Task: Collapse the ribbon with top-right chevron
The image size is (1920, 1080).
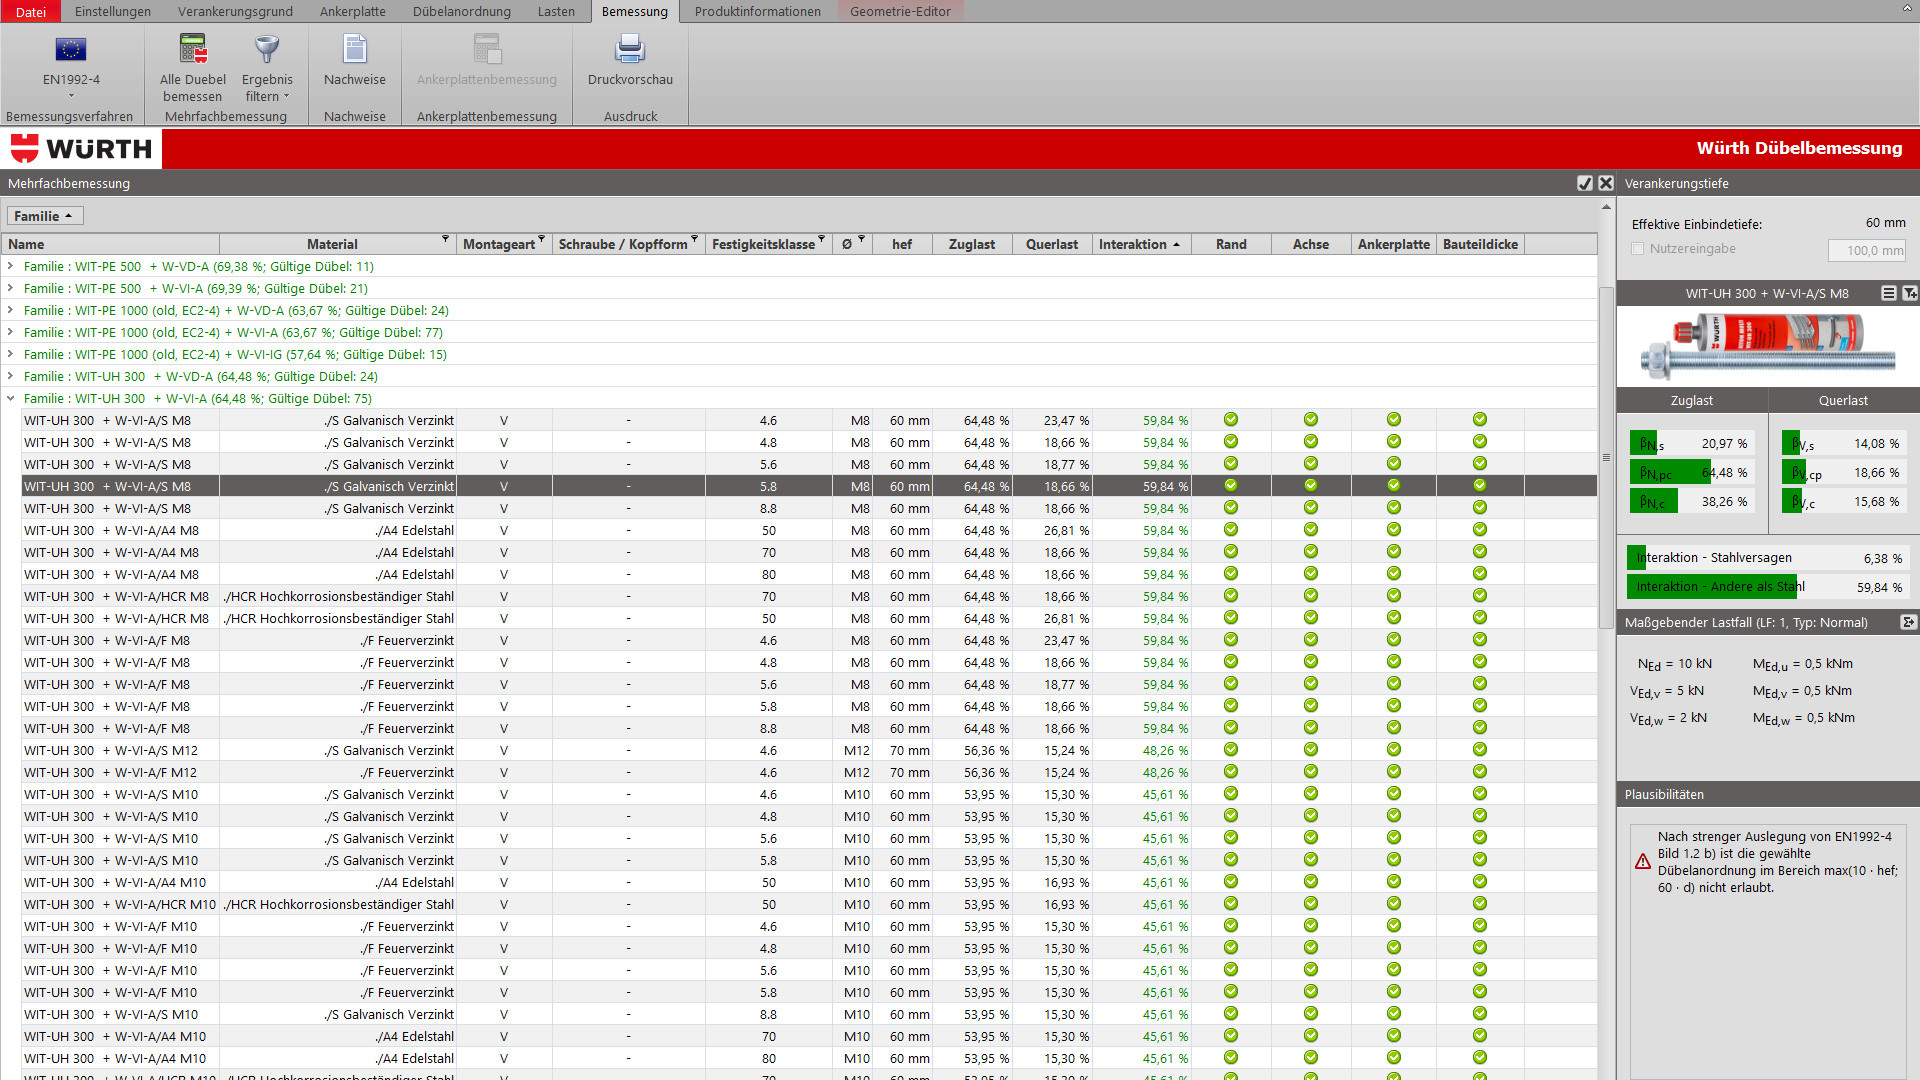Action: click(x=1906, y=9)
